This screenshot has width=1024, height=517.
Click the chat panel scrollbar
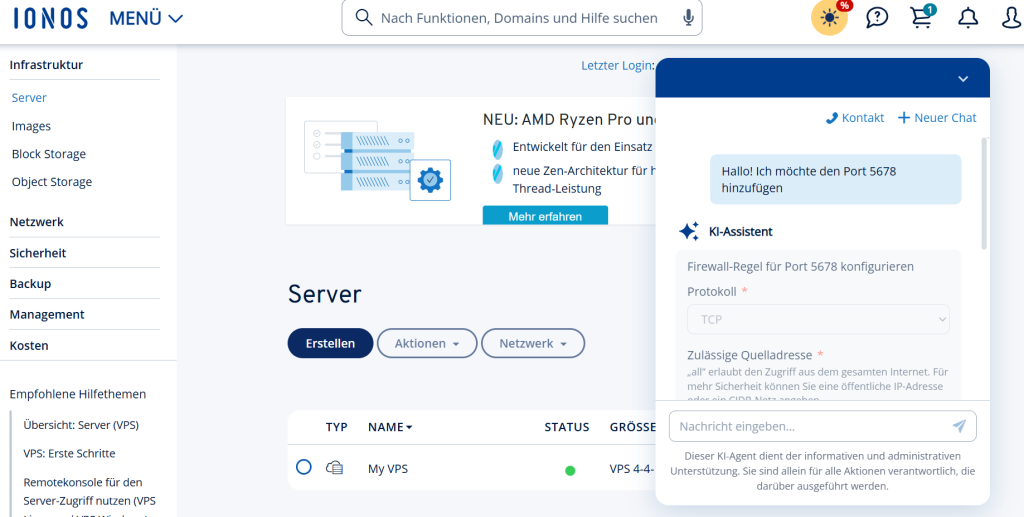coord(985,194)
